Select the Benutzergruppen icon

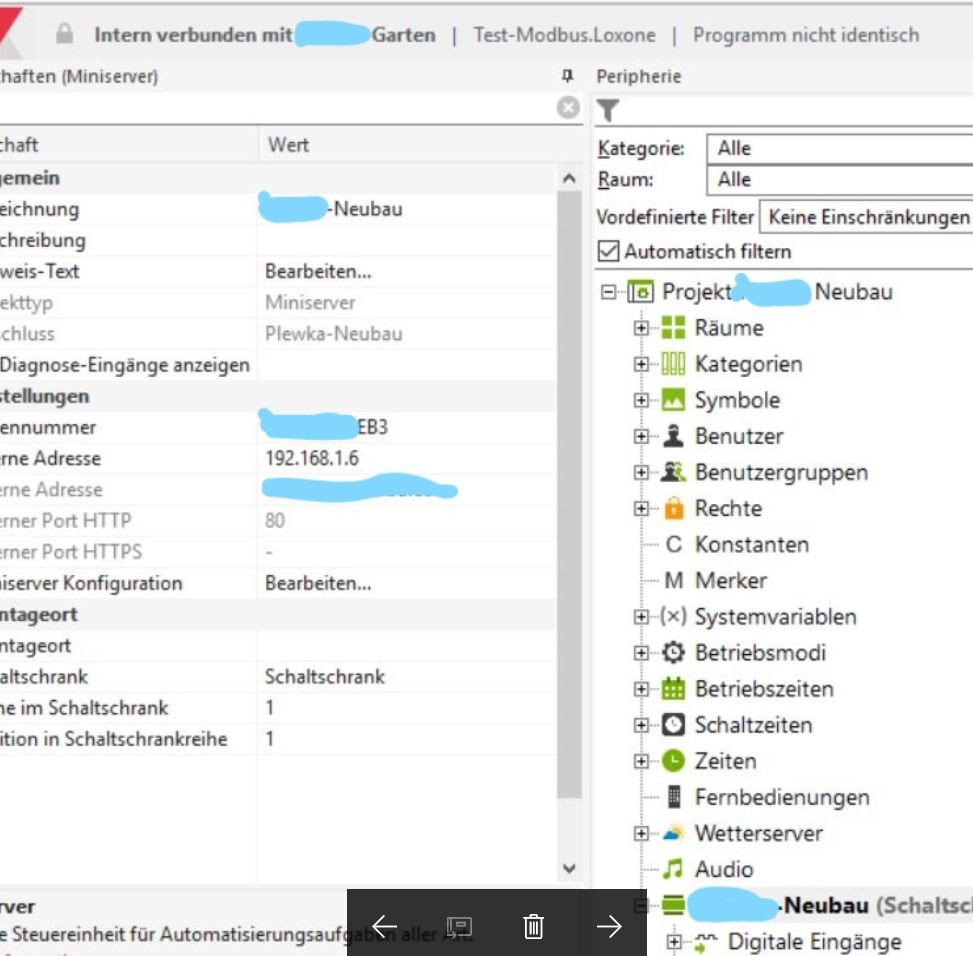coord(673,472)
